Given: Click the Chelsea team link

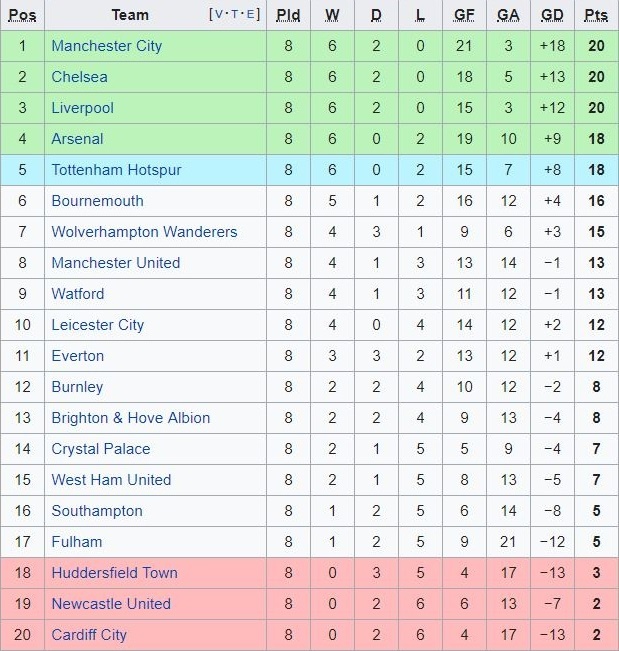Looking at the screenshot, I should (79, 77).
